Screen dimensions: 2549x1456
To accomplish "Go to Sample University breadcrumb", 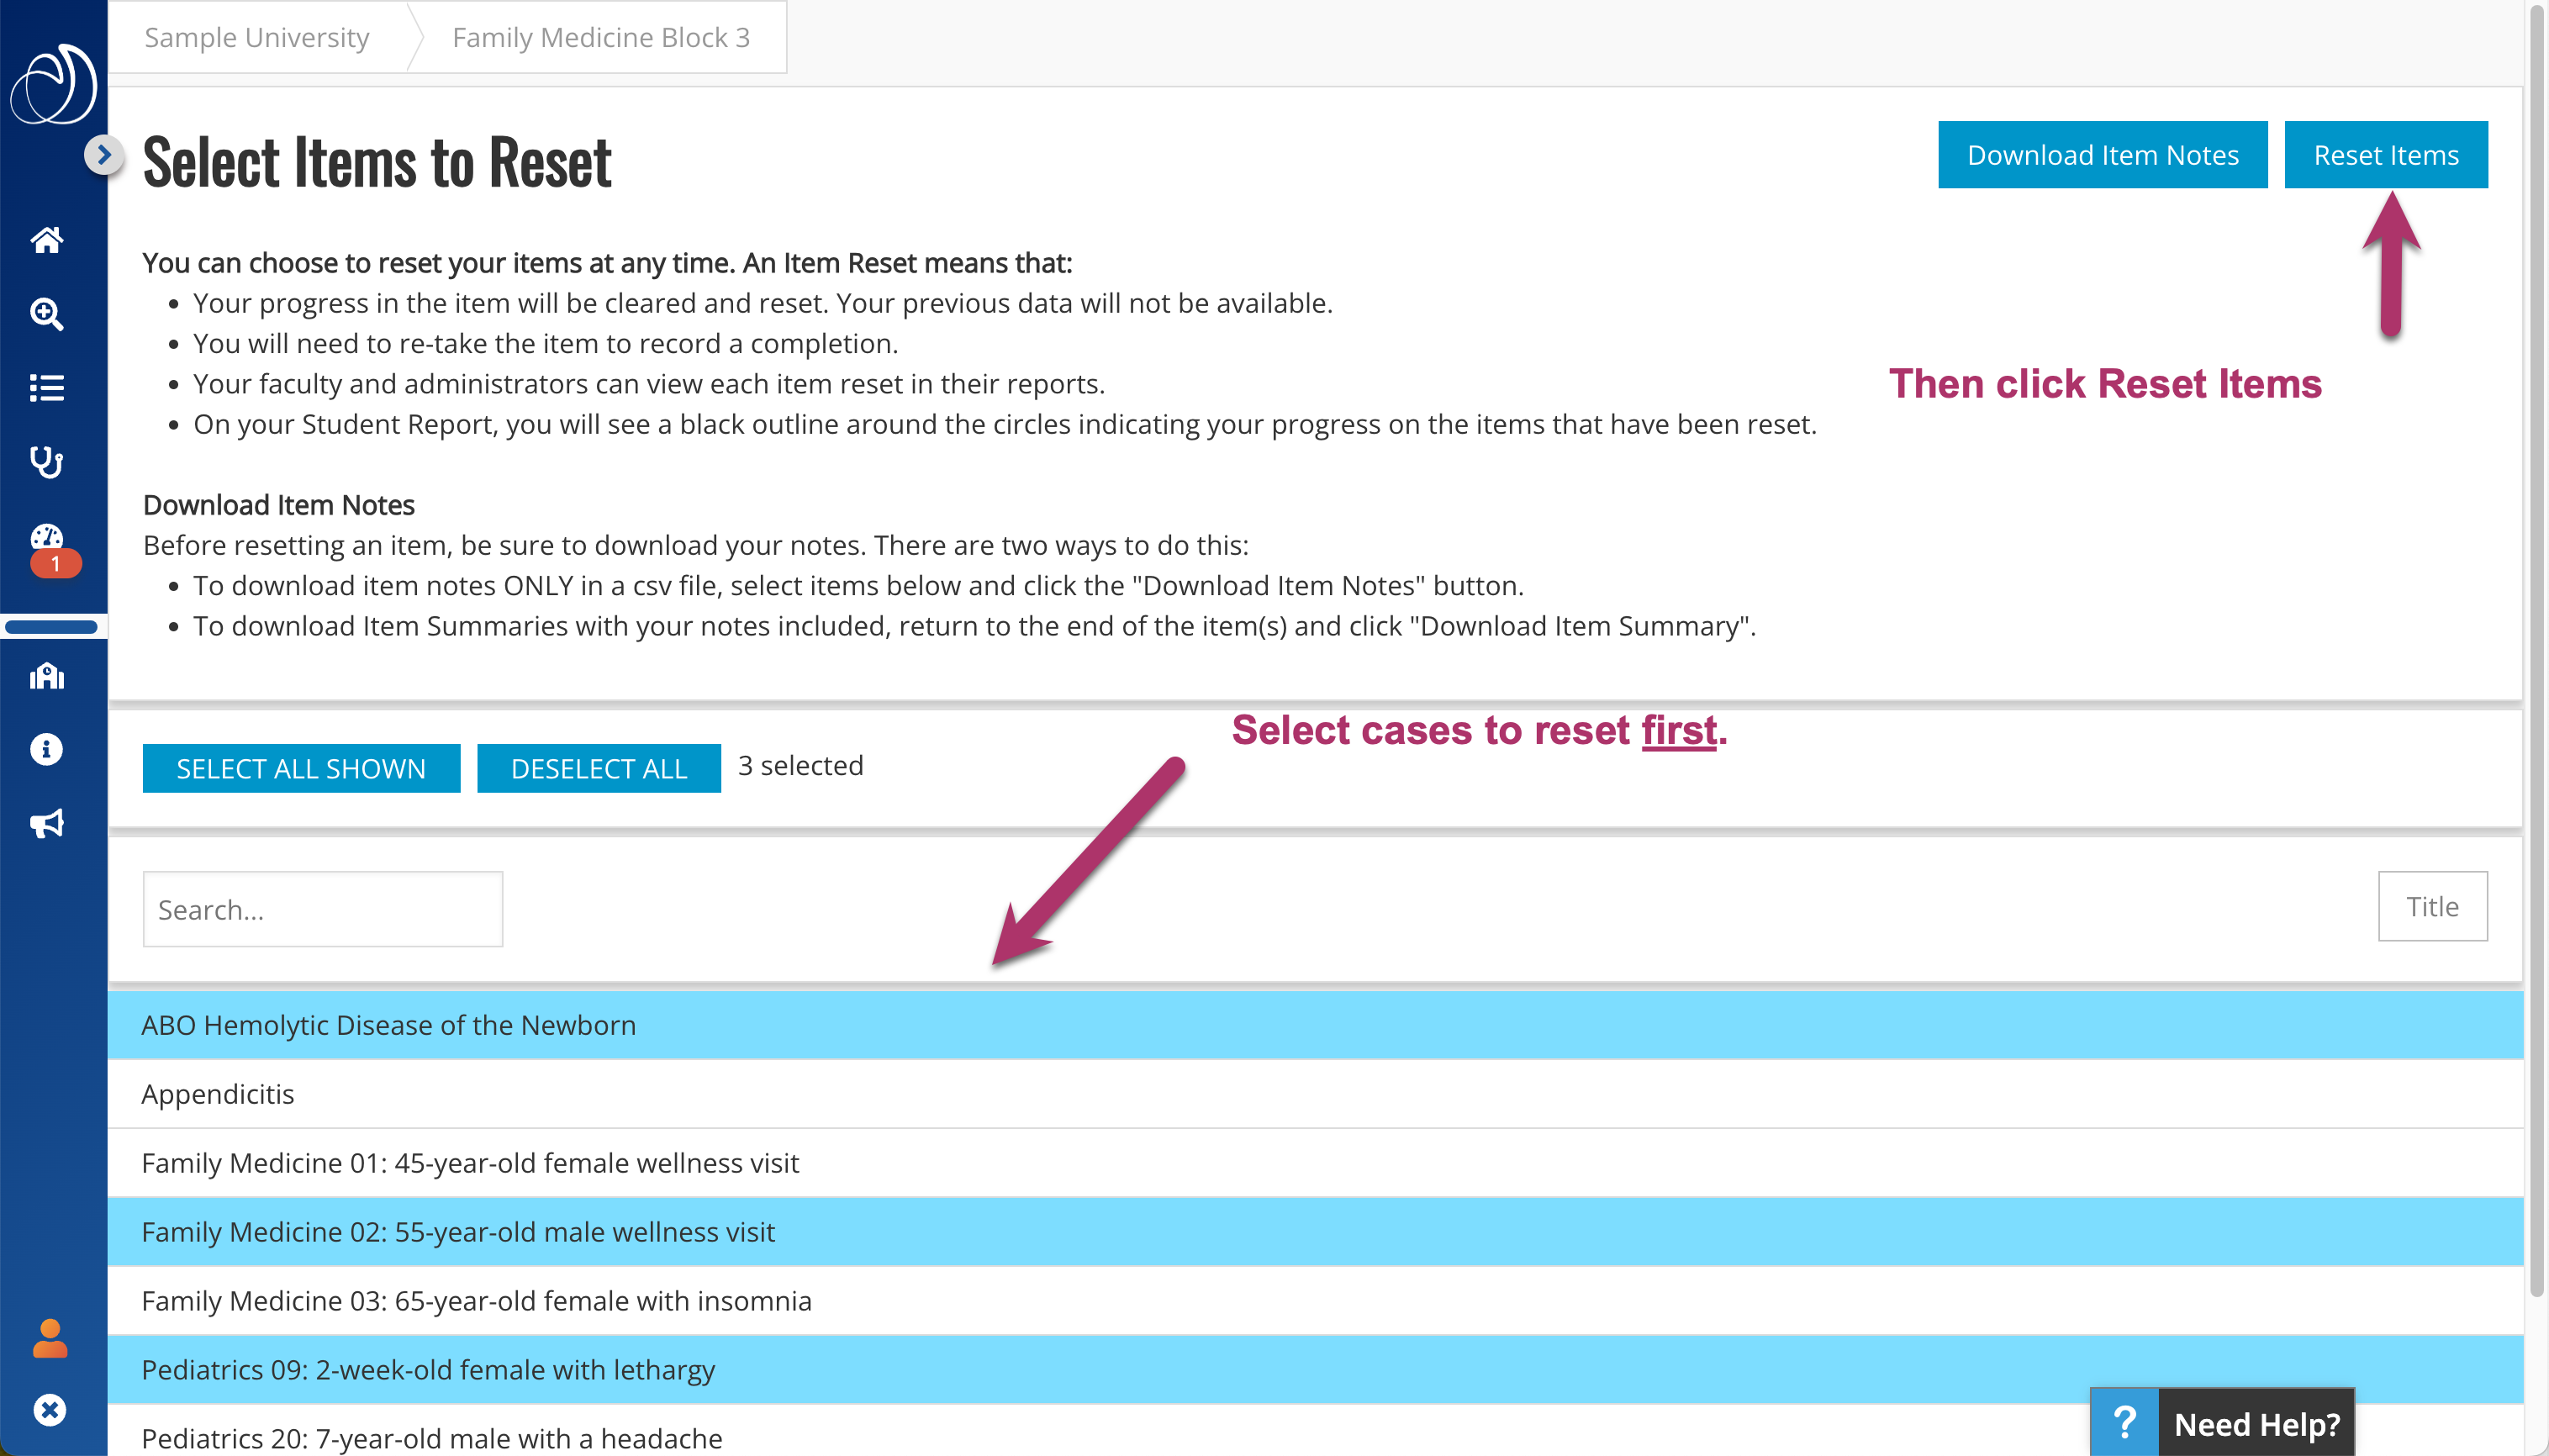I will tap(257, 37).
